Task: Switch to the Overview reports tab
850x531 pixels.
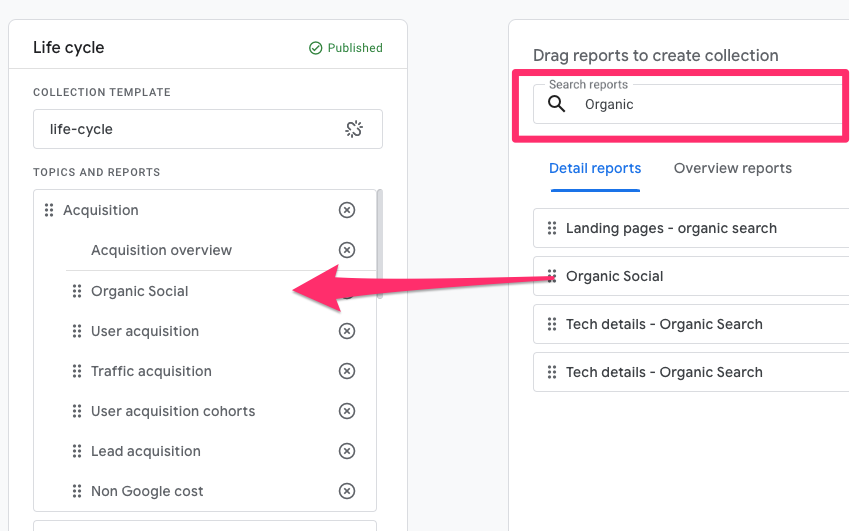Action: 732,168
